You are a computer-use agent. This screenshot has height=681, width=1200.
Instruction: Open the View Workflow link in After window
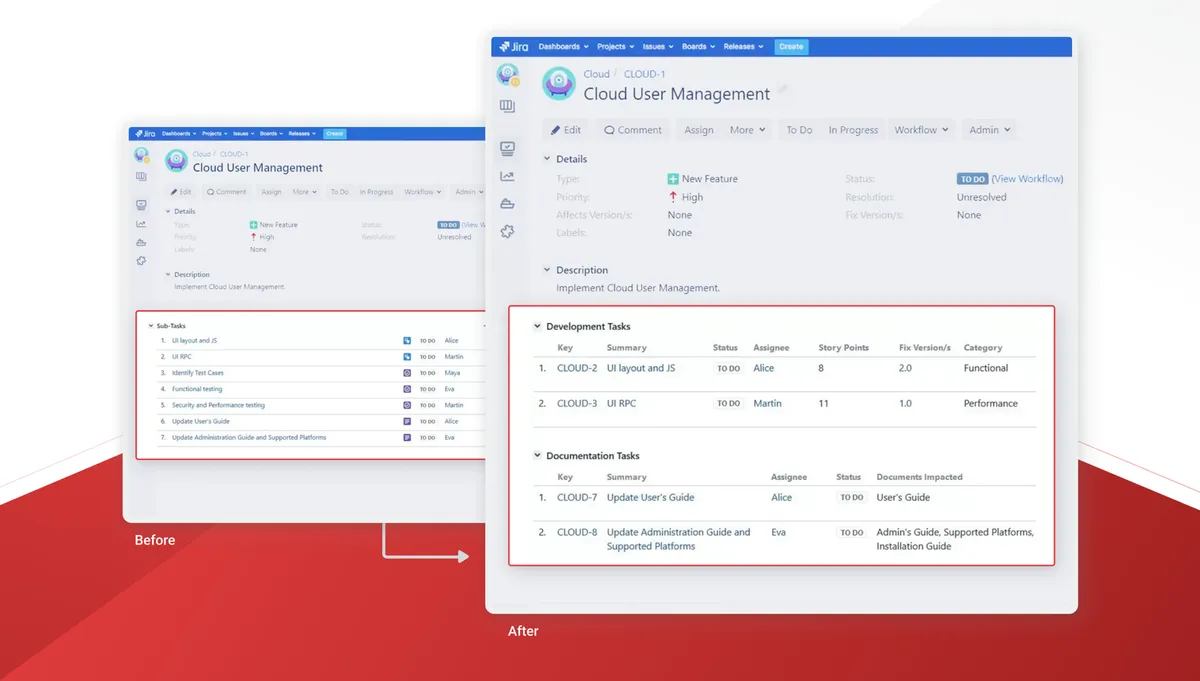(x=1028, y=179)
